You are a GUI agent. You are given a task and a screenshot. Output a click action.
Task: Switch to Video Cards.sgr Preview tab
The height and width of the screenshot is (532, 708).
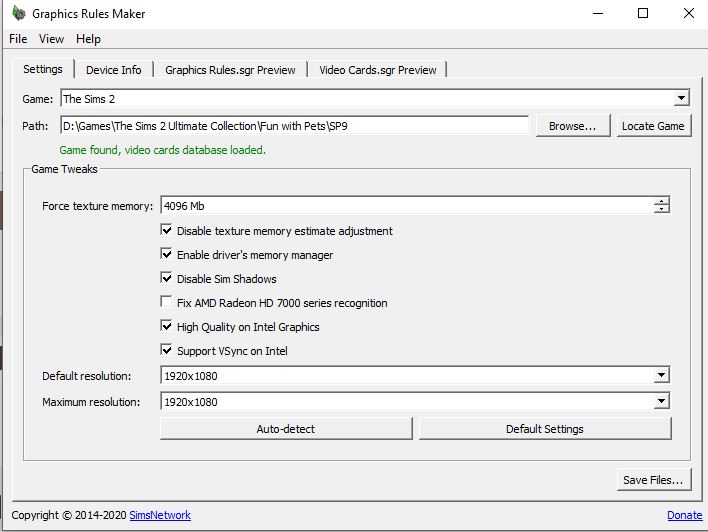point(377,70)
